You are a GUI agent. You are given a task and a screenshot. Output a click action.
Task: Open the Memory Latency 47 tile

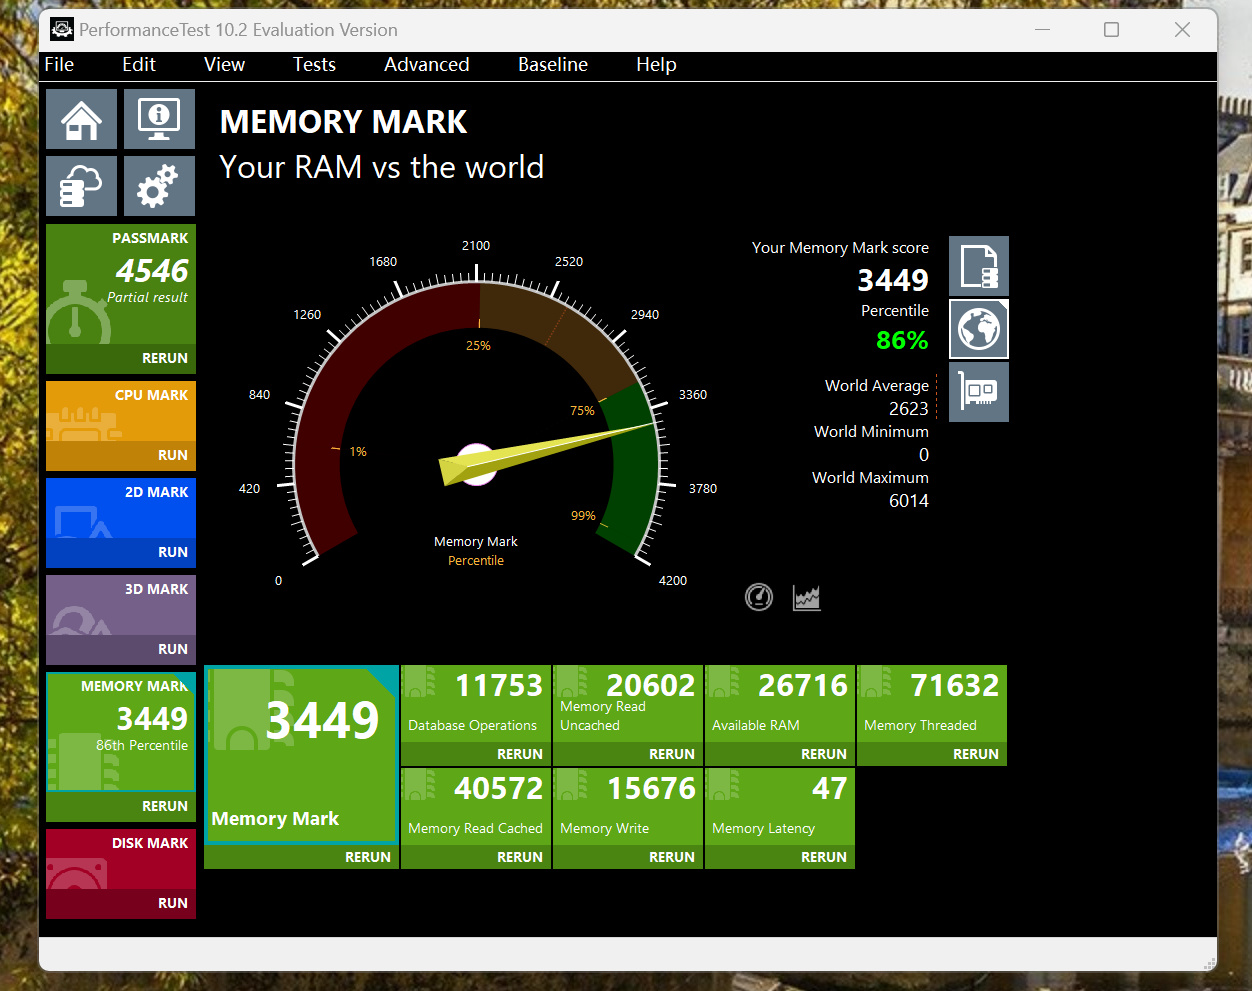click(x=780, y=807)
